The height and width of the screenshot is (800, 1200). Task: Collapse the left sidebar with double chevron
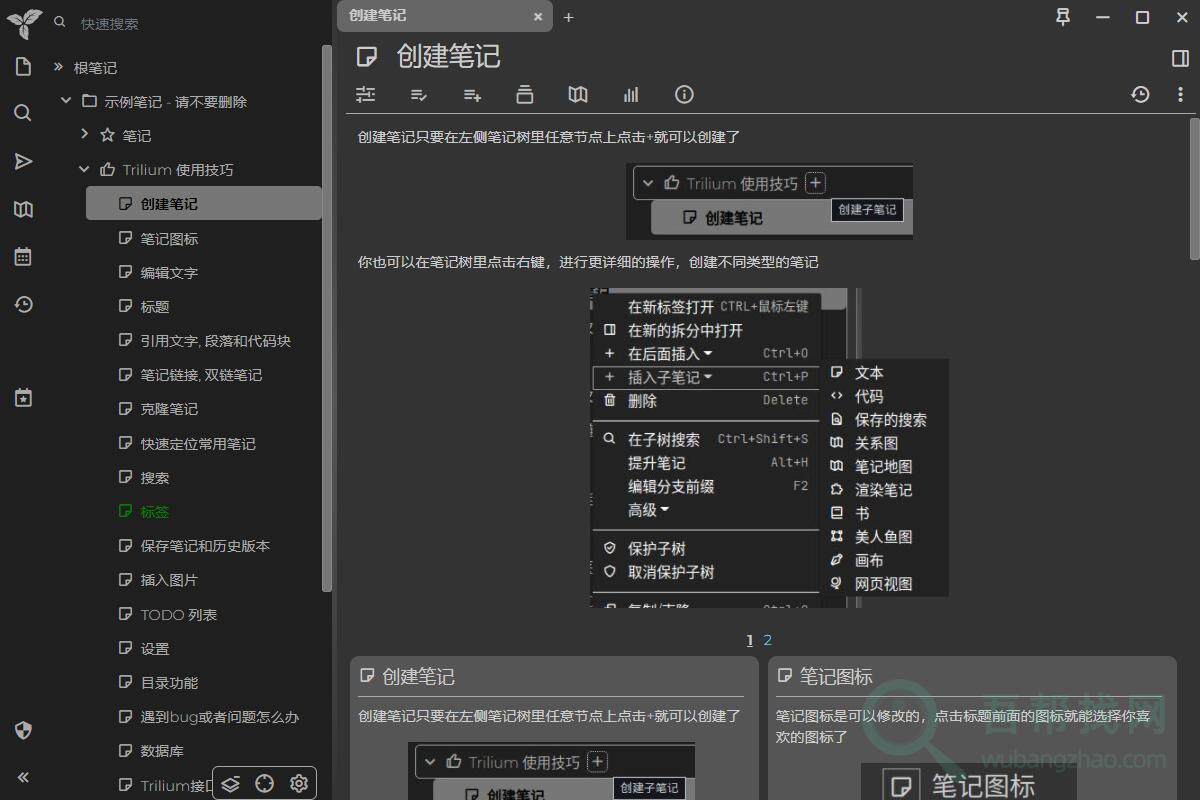pos(23,777)
